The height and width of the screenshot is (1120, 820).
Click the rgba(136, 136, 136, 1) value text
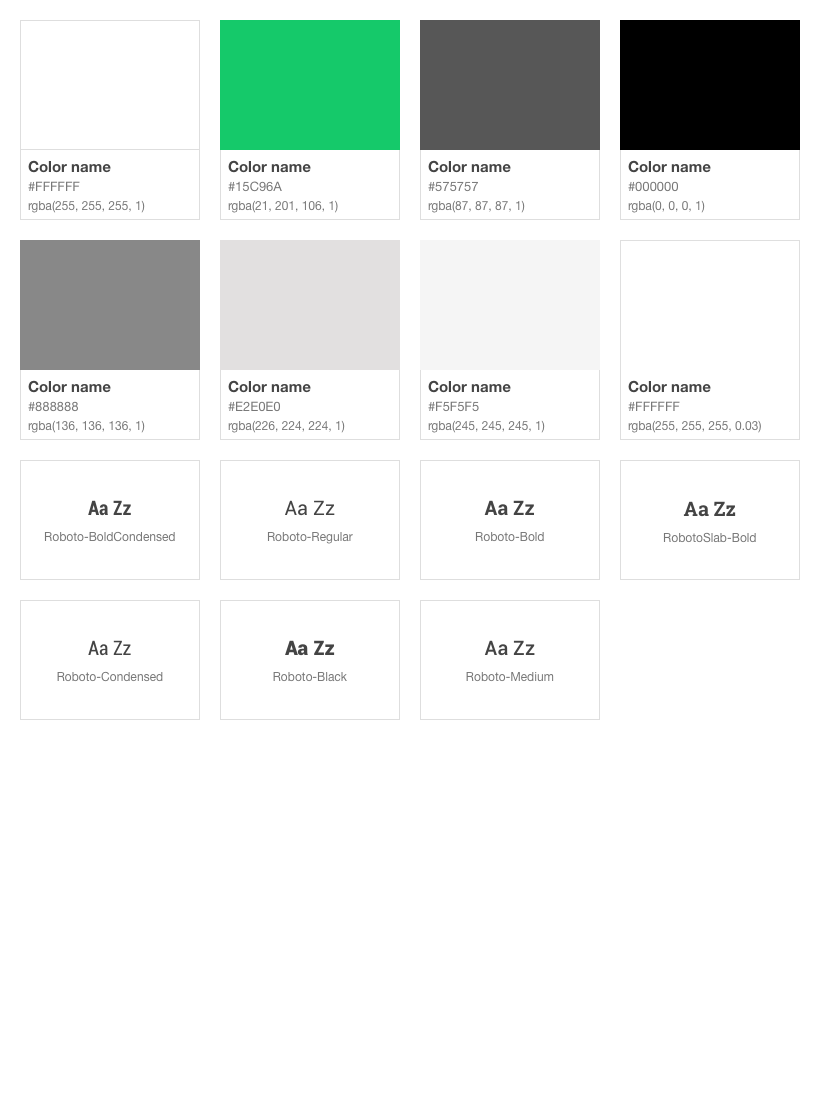[x=86, y=426]
